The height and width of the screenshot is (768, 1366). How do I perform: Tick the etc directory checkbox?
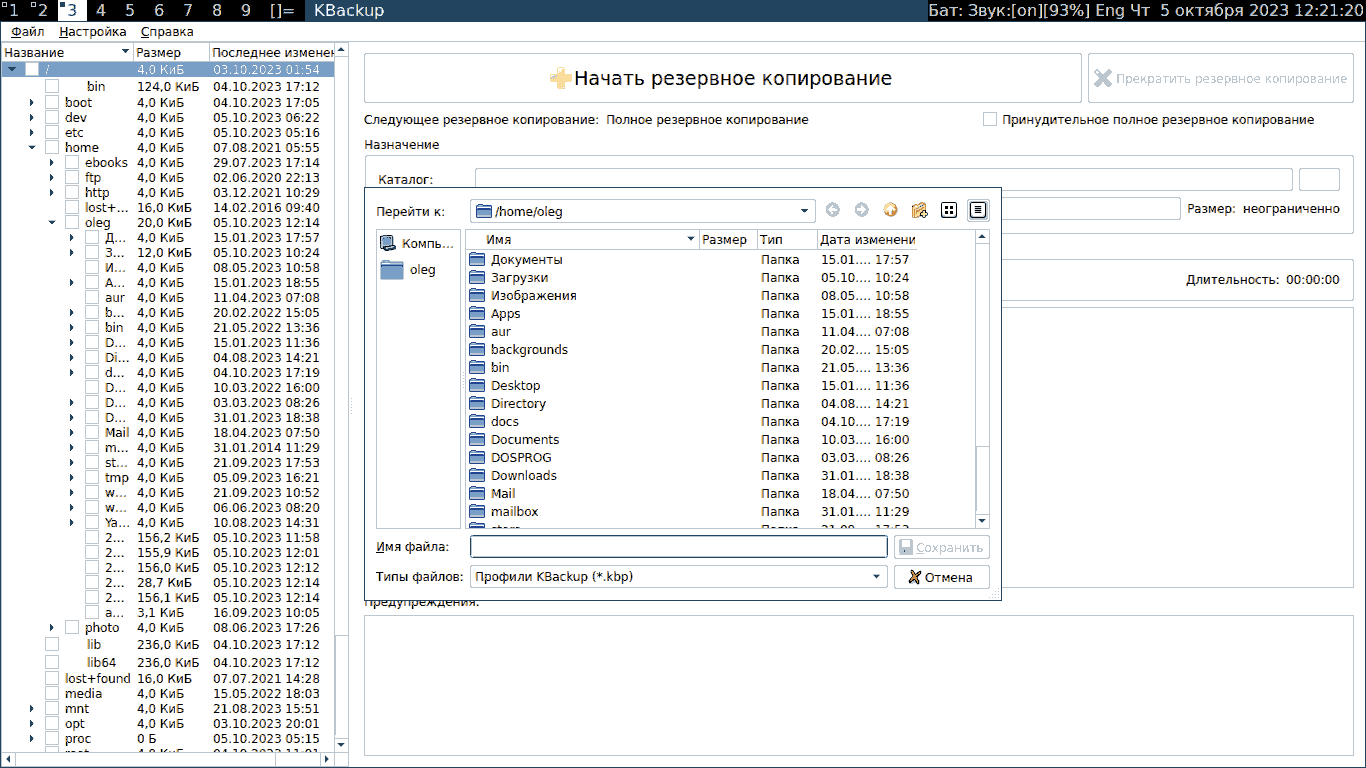coord(52,133)
